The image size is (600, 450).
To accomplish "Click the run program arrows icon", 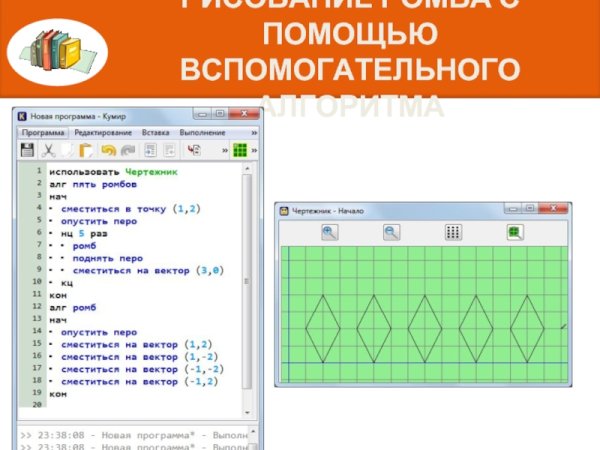I will [x=194, y=150].
